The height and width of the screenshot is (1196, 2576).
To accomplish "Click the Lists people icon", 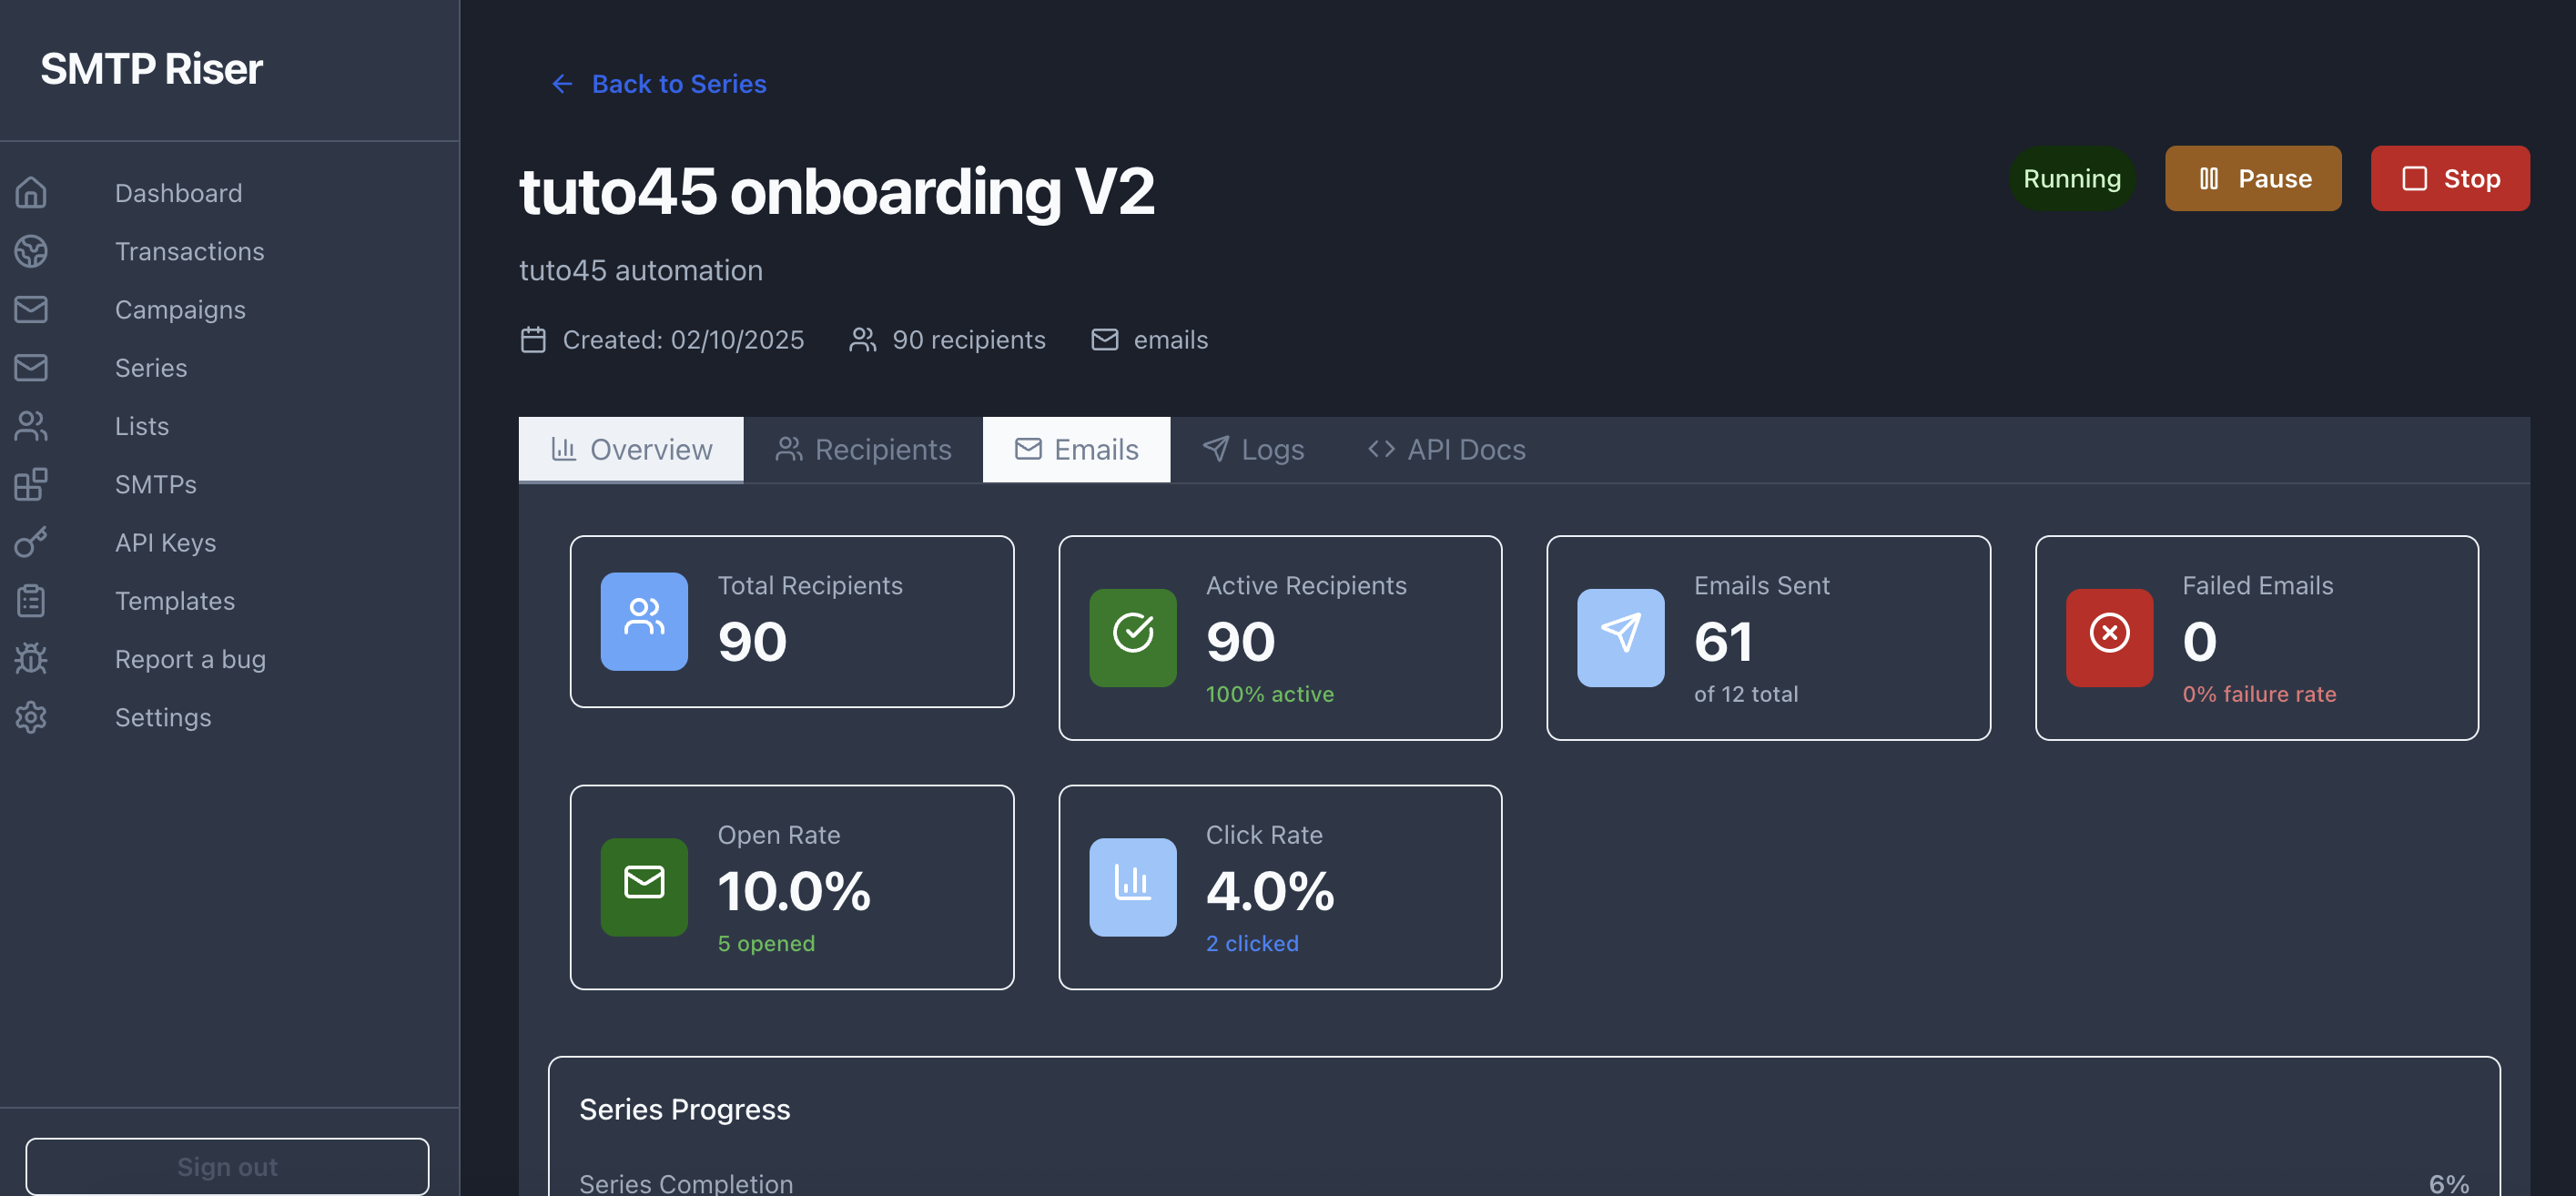I will click(x=31, y=426).
